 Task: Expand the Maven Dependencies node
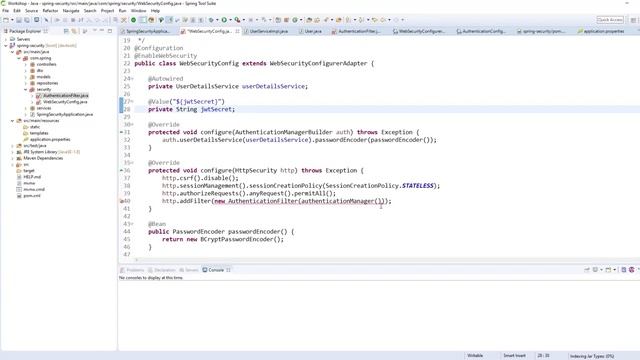click(13, 158)
